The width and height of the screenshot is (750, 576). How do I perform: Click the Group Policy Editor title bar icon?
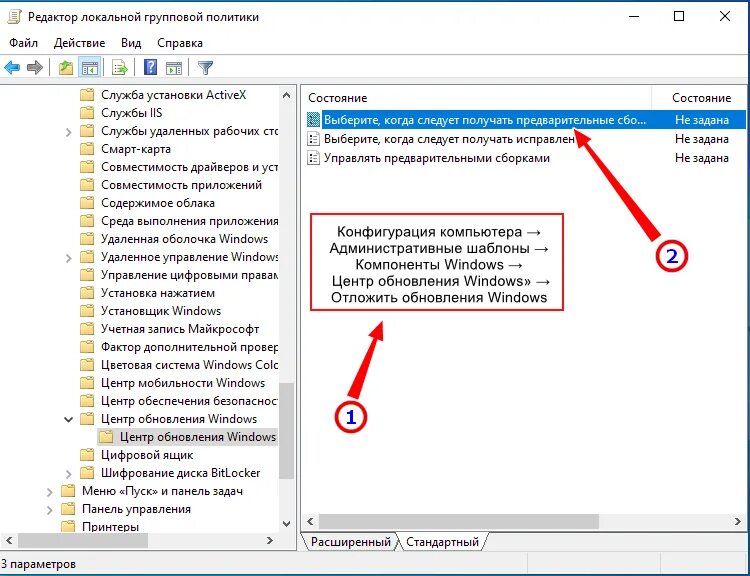pos(14,17)
